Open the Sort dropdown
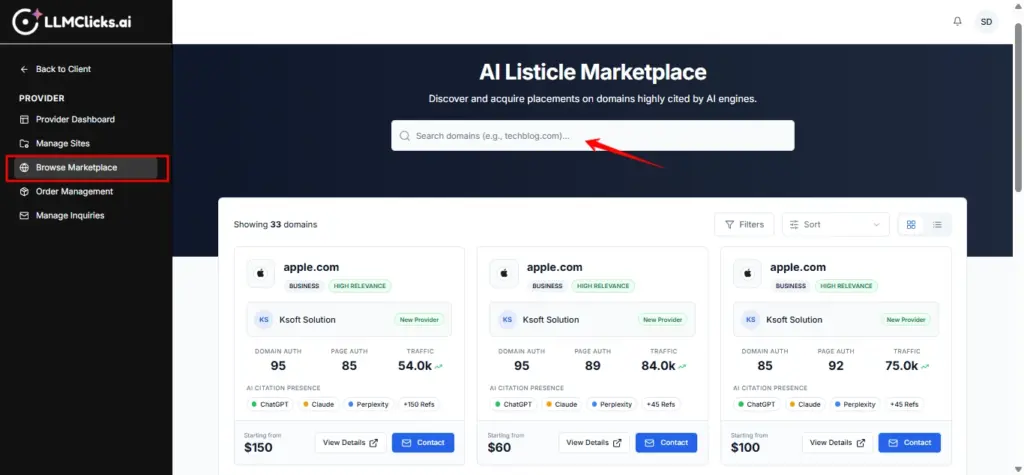 [835, 225]
